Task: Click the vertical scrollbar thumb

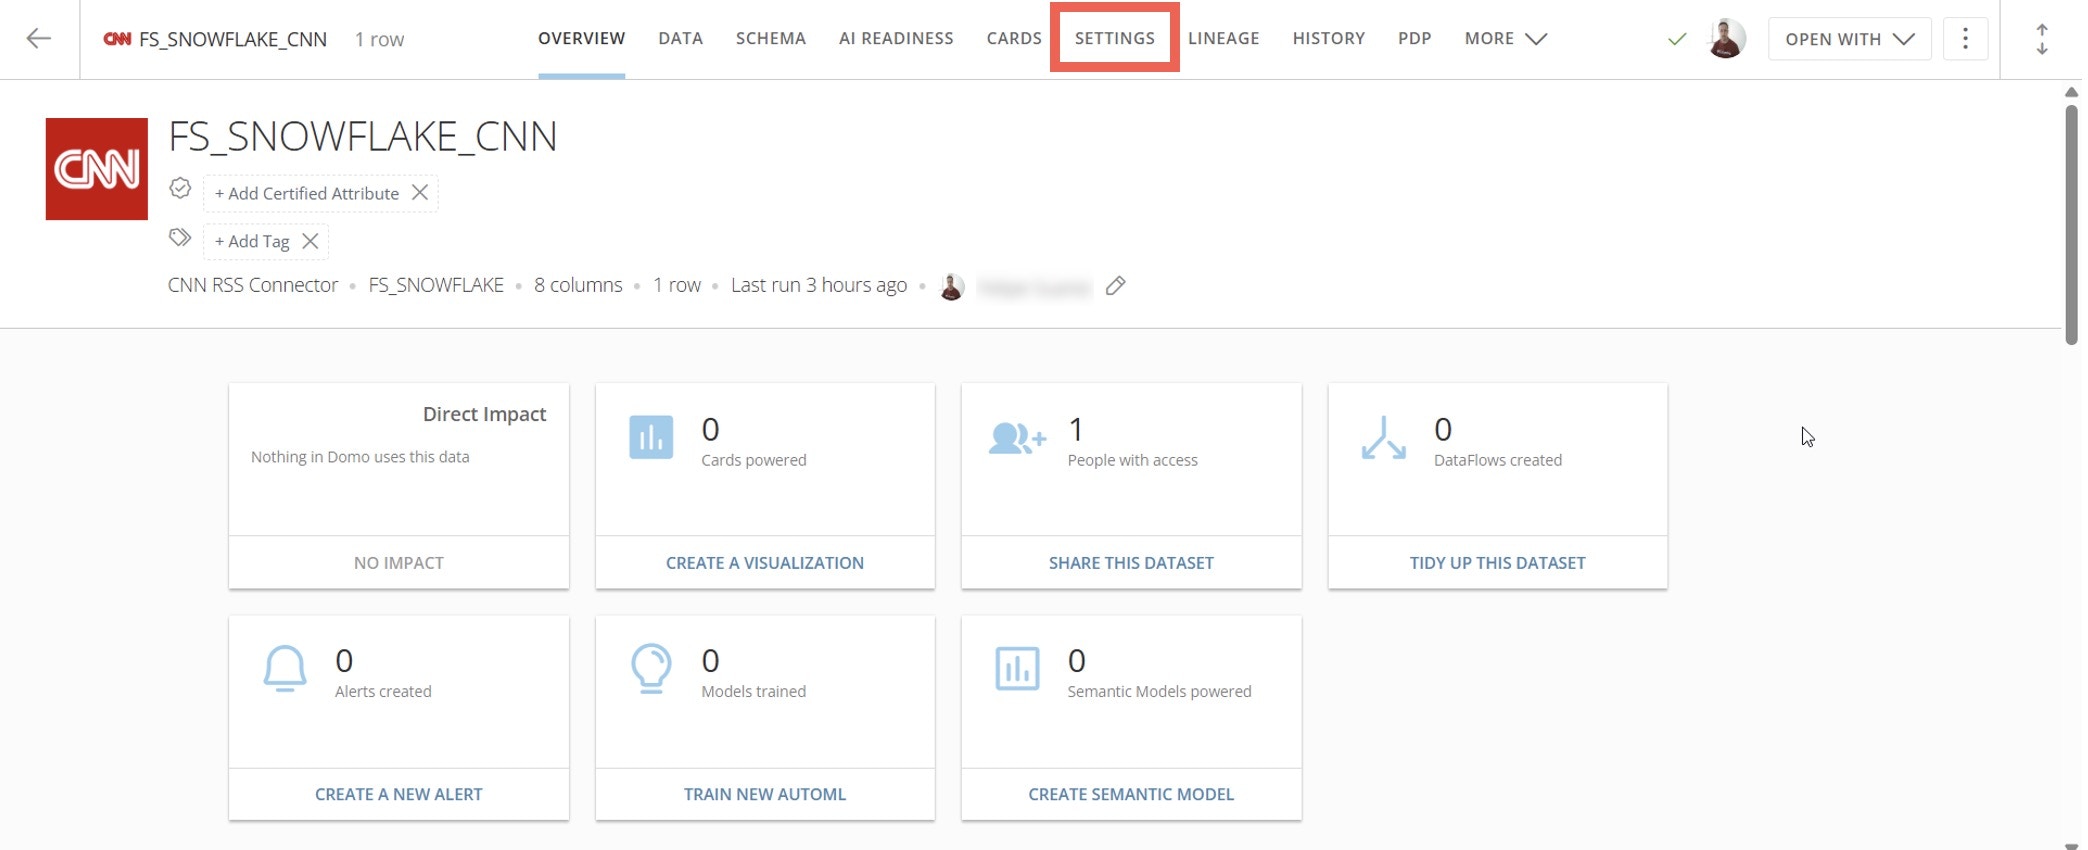Action: [2071, 223]
